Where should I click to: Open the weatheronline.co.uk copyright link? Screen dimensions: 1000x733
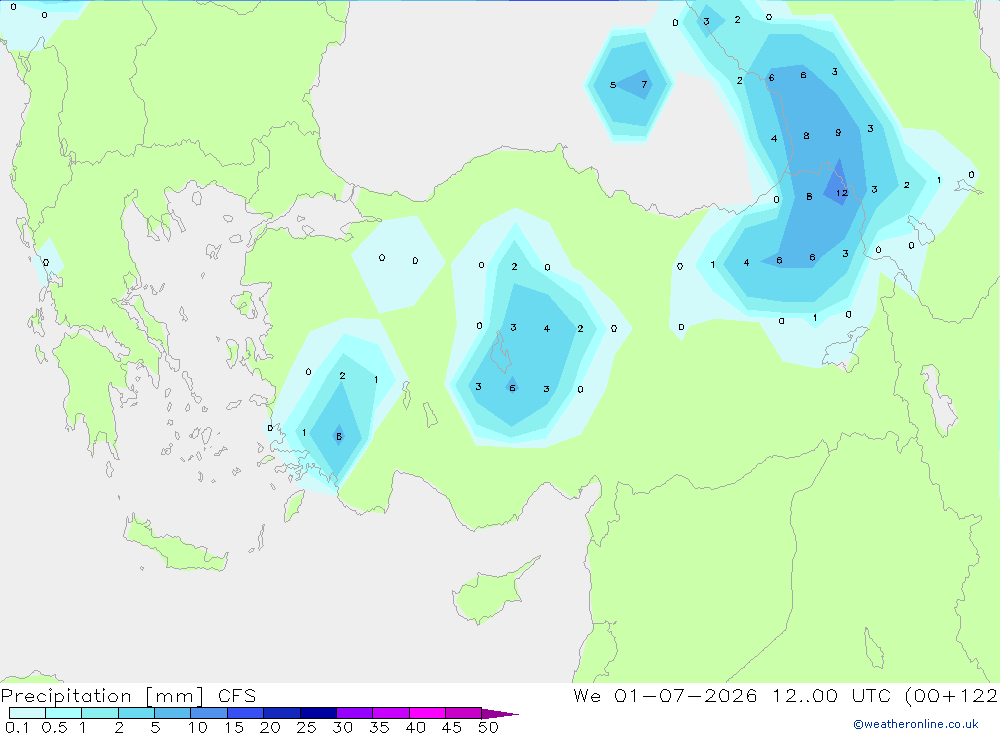tap(916, 724)
